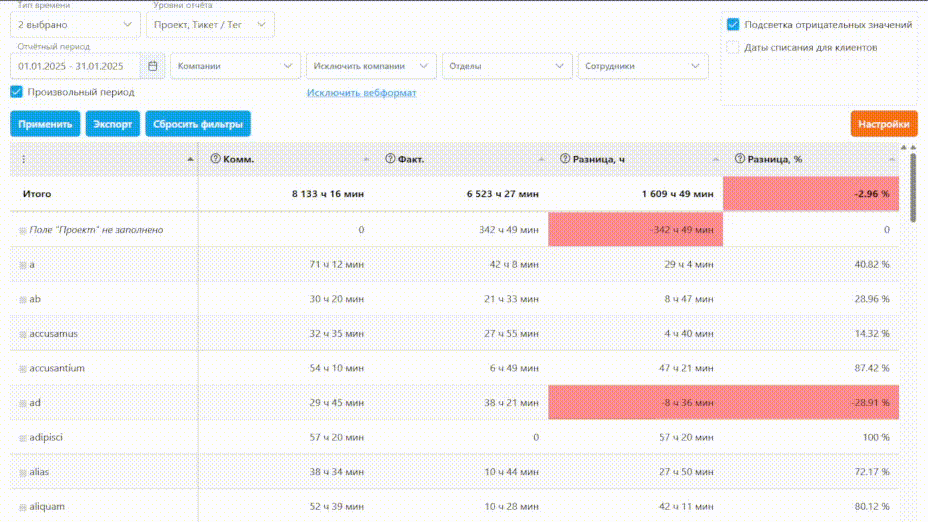The image size is (928, 522).
Task: Click the help icon next to Комм.
Action: (x=216, y=159)
